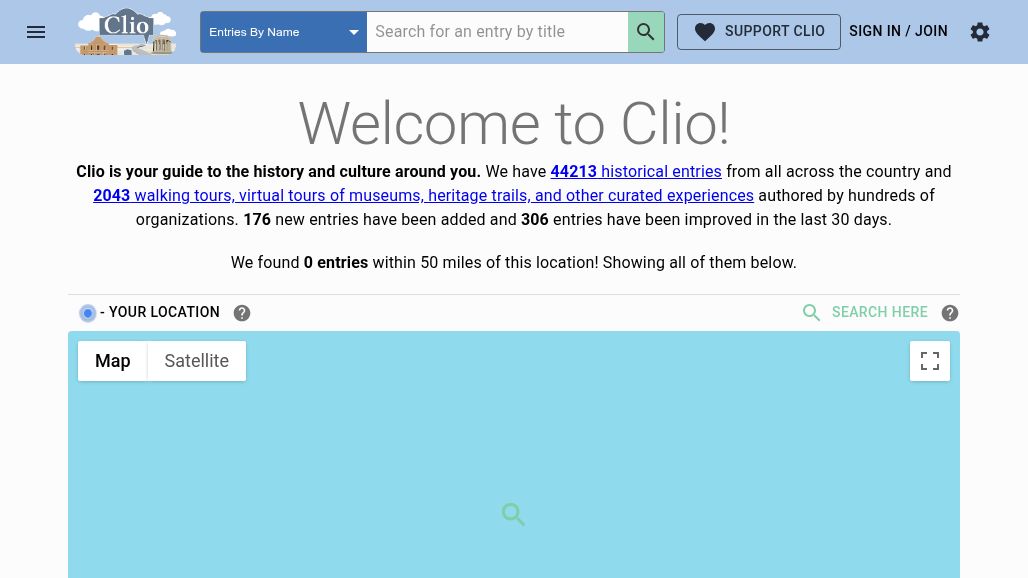The height and width of the screenshot is (578, 1028).
Task: Expand the Entries By Name dropdown
Action: point(283,32)
